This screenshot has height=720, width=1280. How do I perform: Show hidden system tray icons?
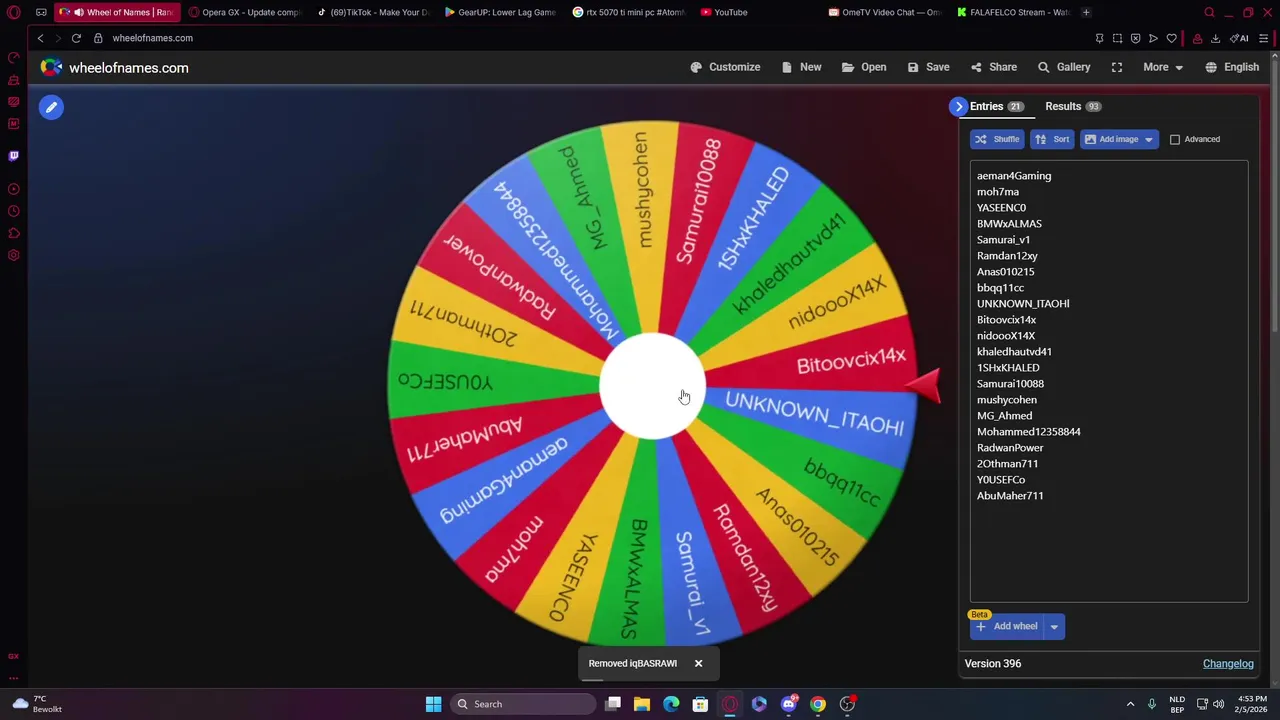(x=1130, y=704)
